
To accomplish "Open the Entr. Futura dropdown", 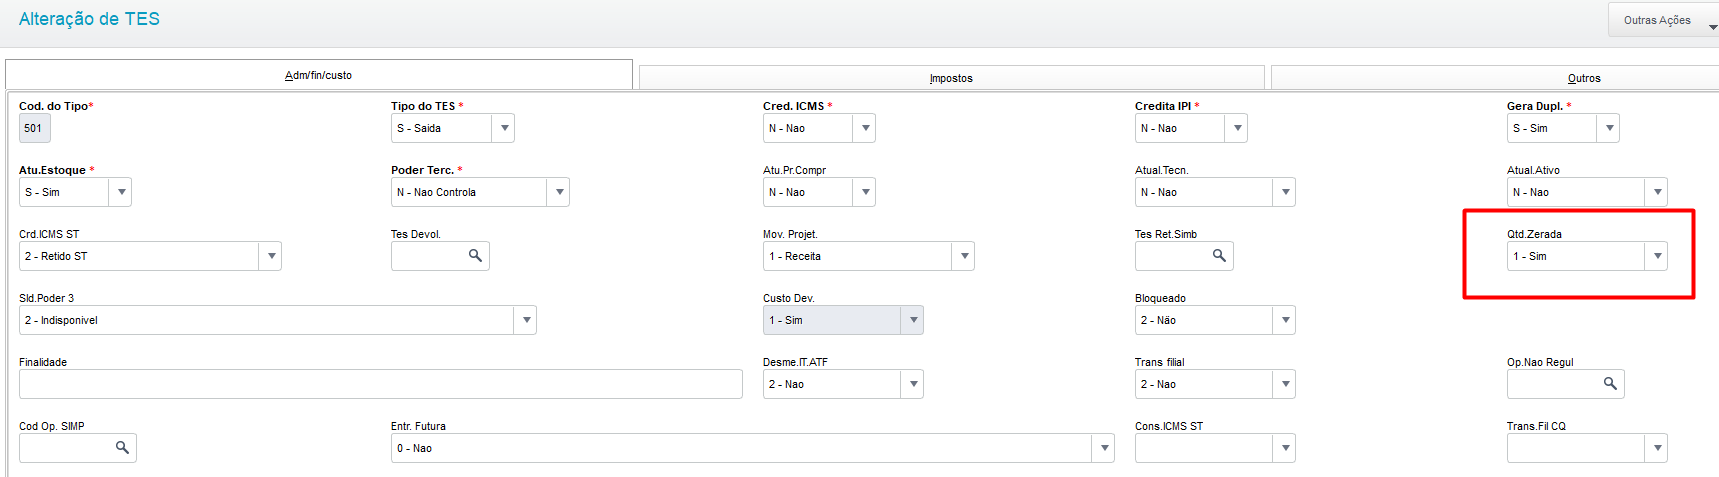I will point(1104,448).
